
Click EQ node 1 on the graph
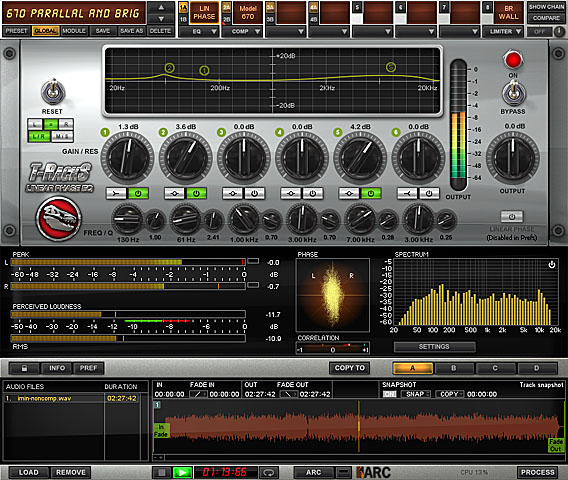(204, 70)
